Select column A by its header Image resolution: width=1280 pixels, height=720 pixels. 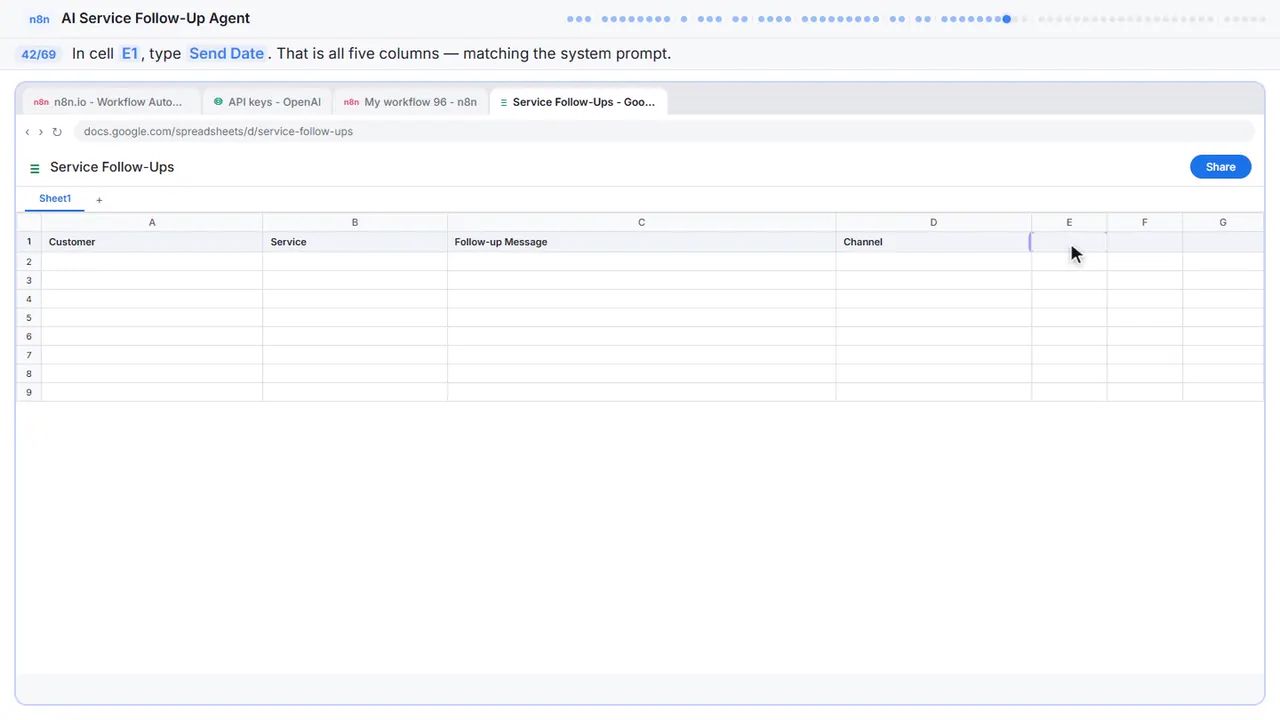click(x=152, y=222)
